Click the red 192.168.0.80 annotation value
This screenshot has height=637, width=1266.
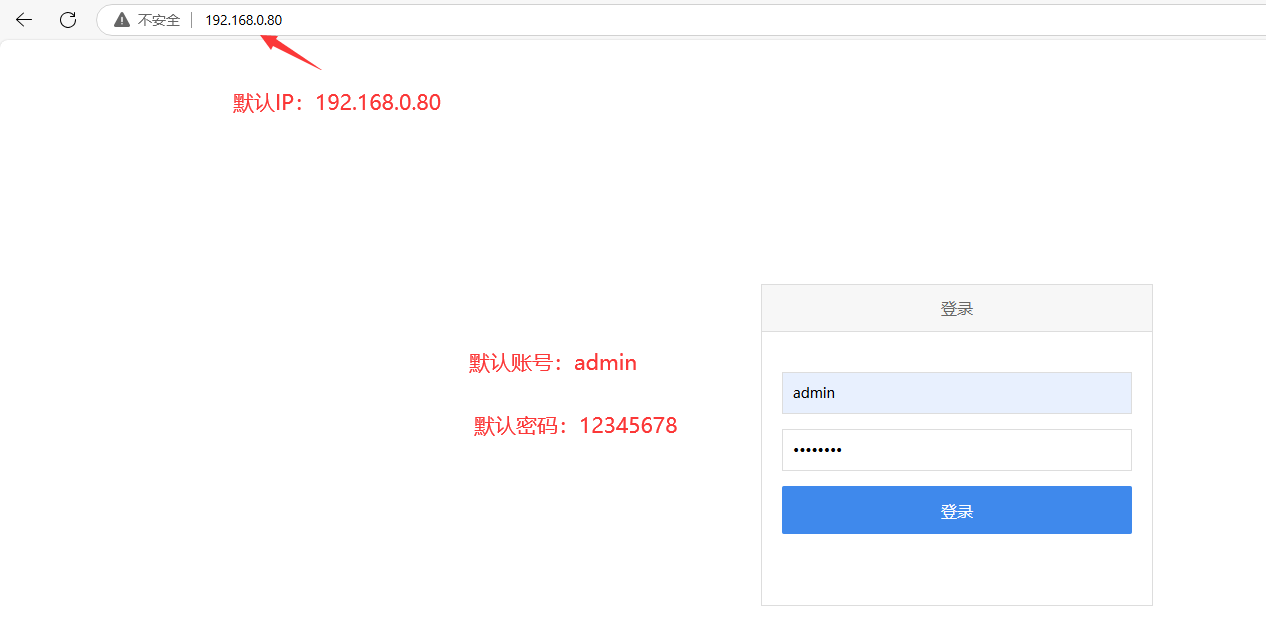point(378,103)
